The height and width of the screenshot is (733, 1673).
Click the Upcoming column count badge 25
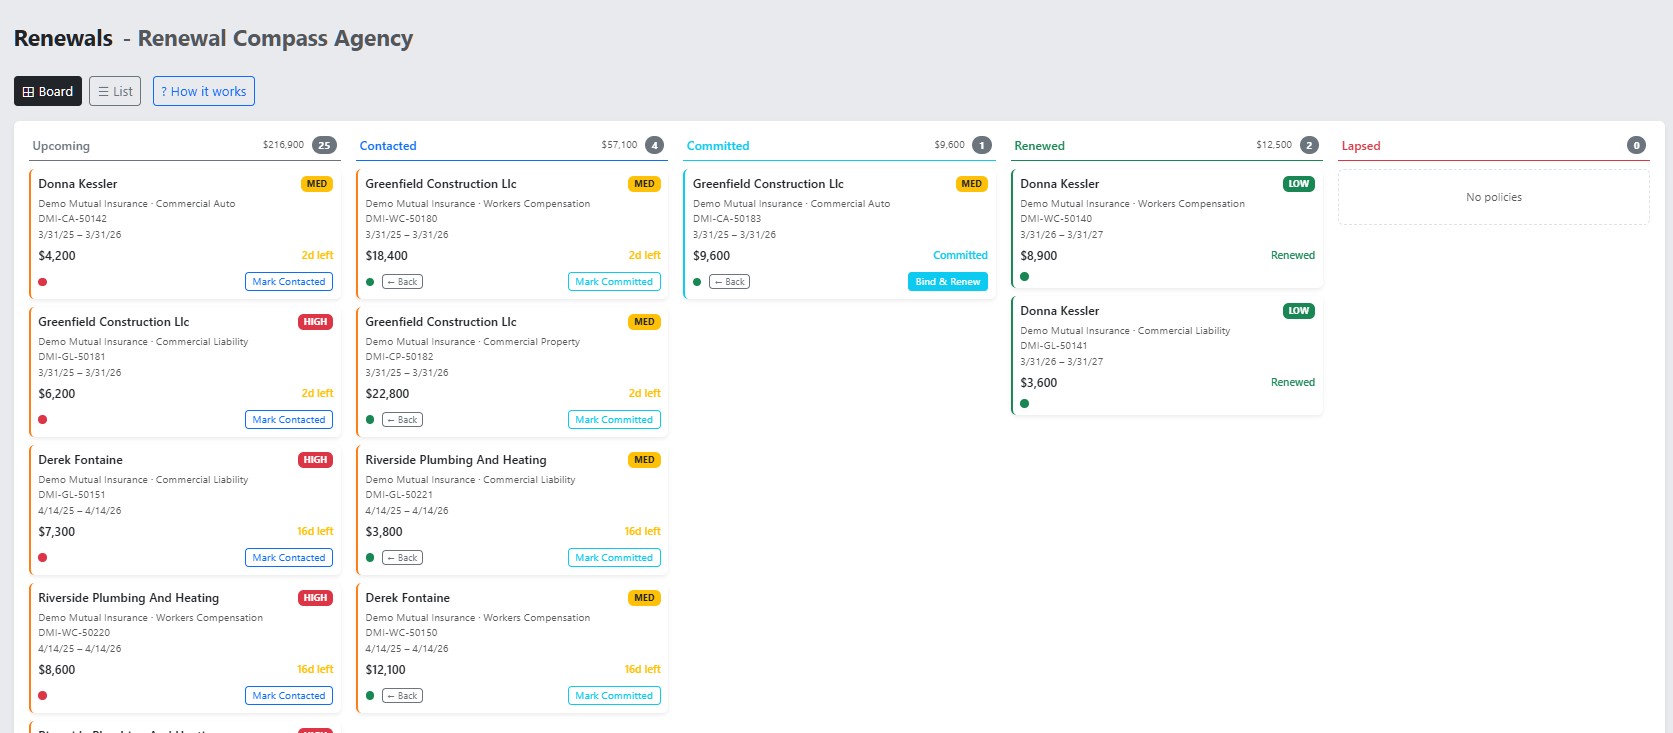click(x=324, y=145)
